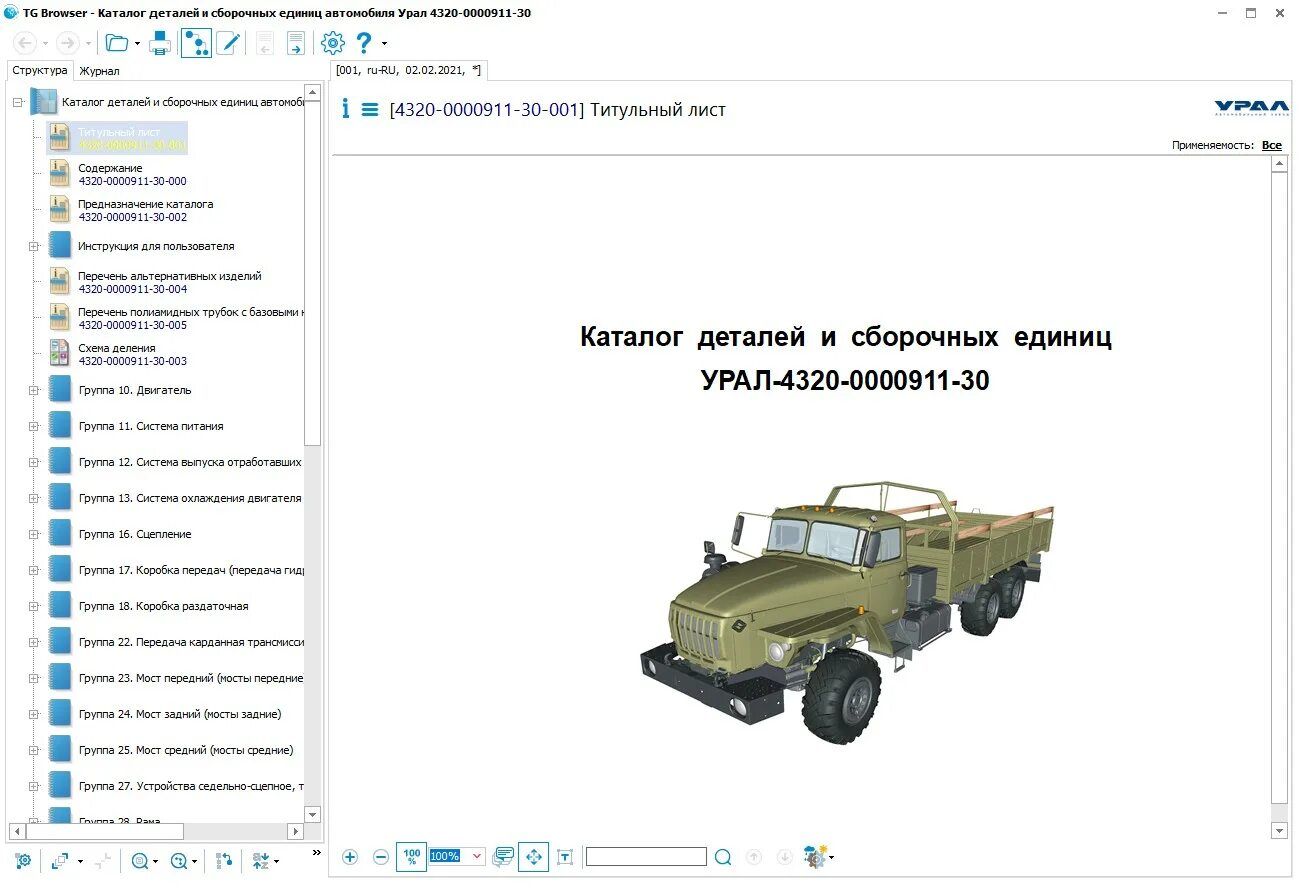This screenshot has height=885, width=1298.
Task: Switch to the Журнал tab
Action: click(99, 70)
